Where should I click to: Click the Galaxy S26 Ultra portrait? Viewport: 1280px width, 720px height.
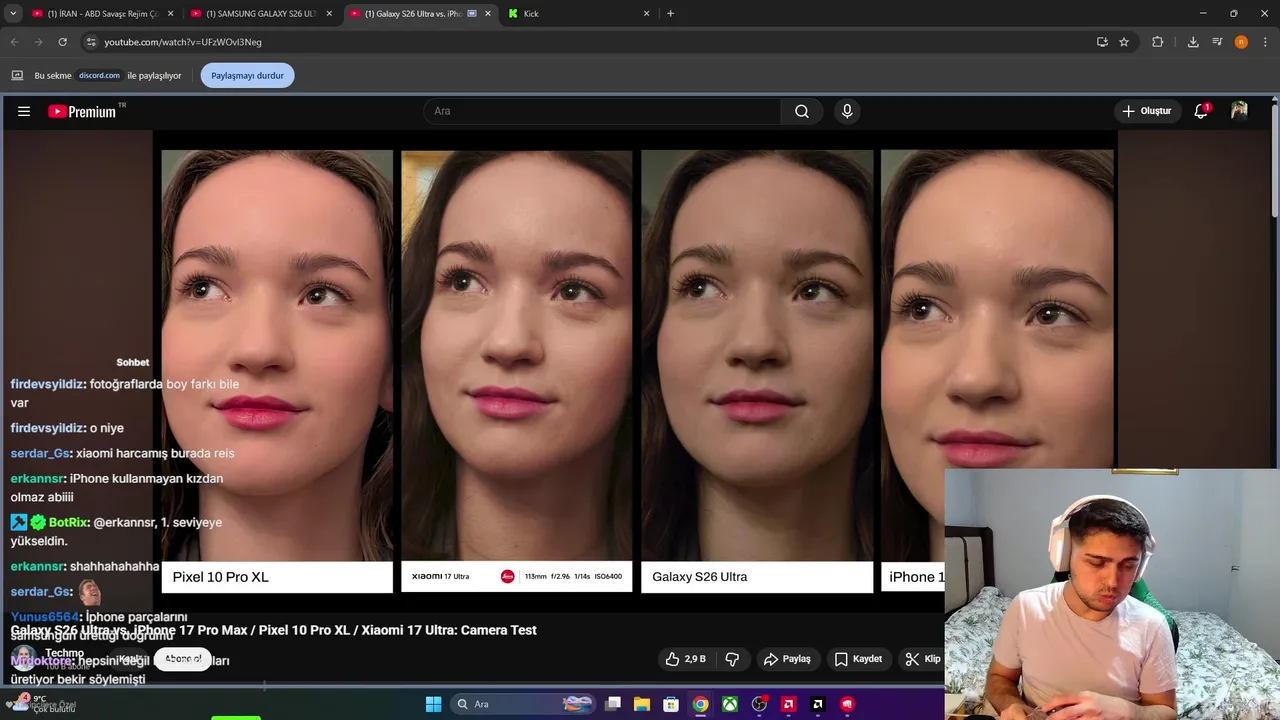[x=757, y=355]
